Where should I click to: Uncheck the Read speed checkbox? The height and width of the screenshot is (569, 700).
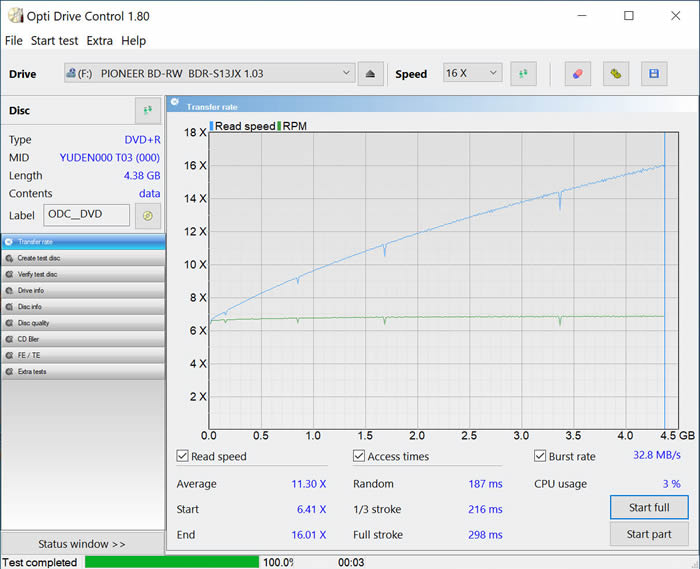(183, 457)
